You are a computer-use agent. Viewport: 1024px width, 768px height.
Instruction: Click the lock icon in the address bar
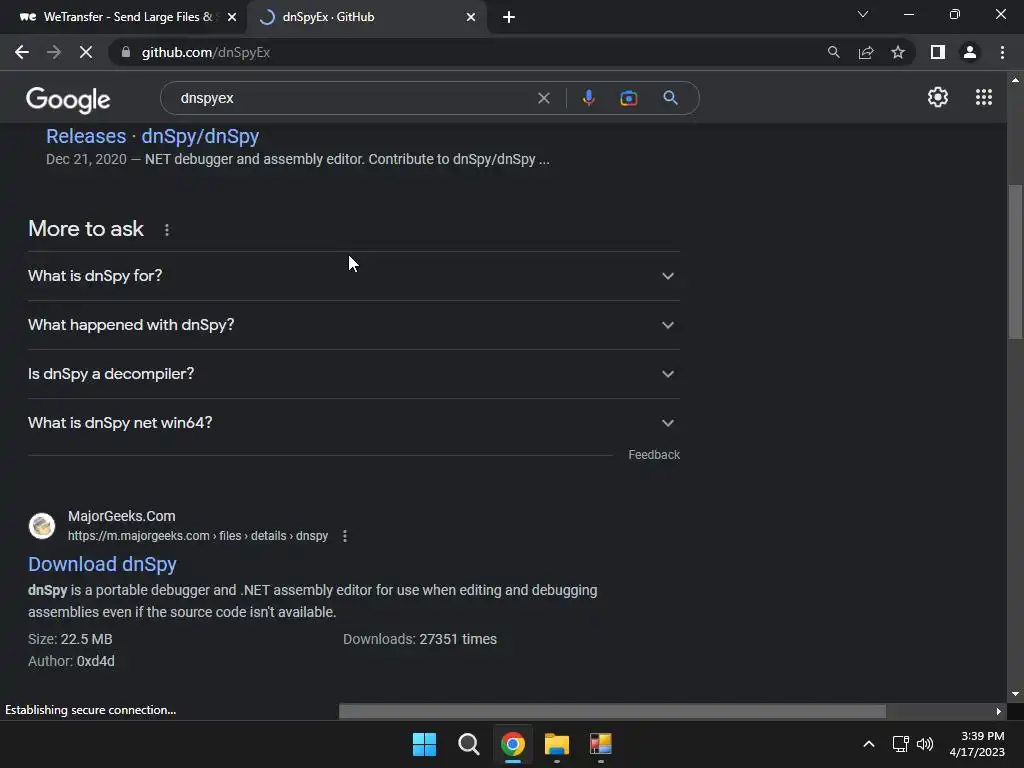pyautogui.click(x=126, y=52)
